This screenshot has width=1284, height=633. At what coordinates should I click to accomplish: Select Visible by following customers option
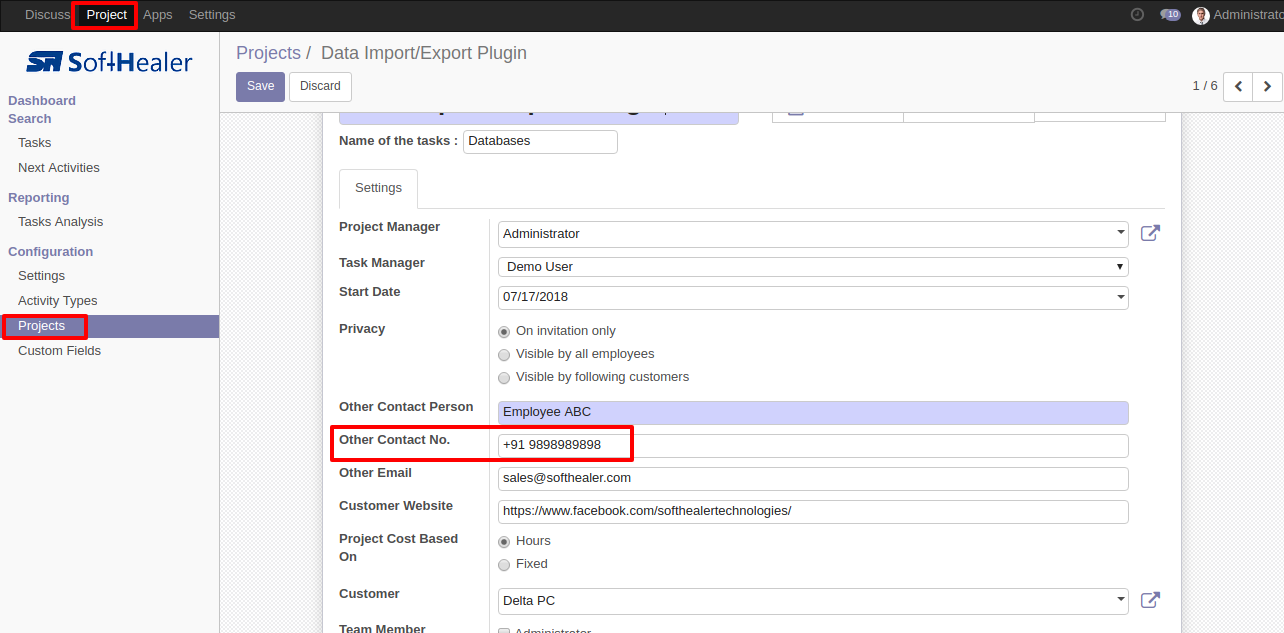504,377
